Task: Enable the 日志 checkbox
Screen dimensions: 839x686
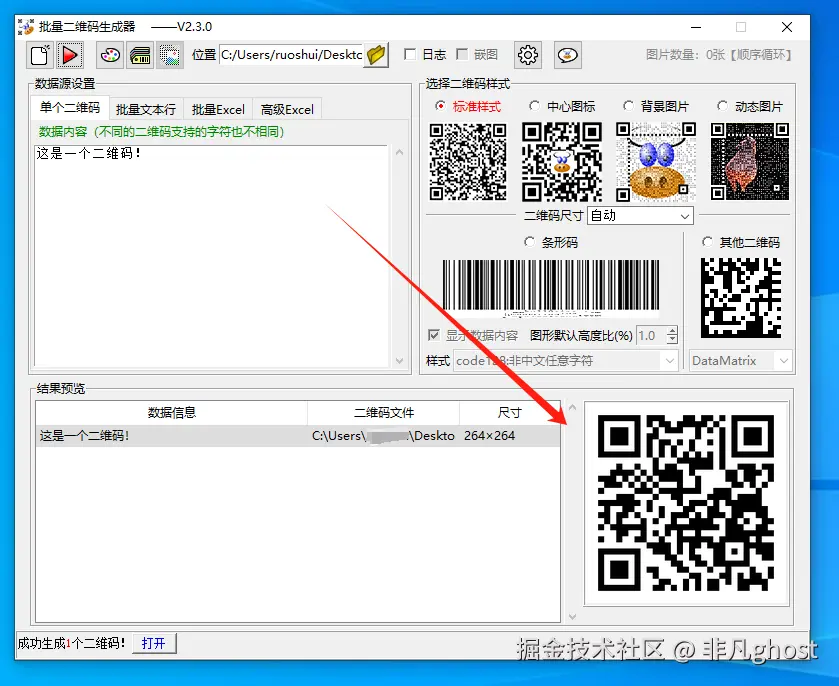Action: (410, 54)
